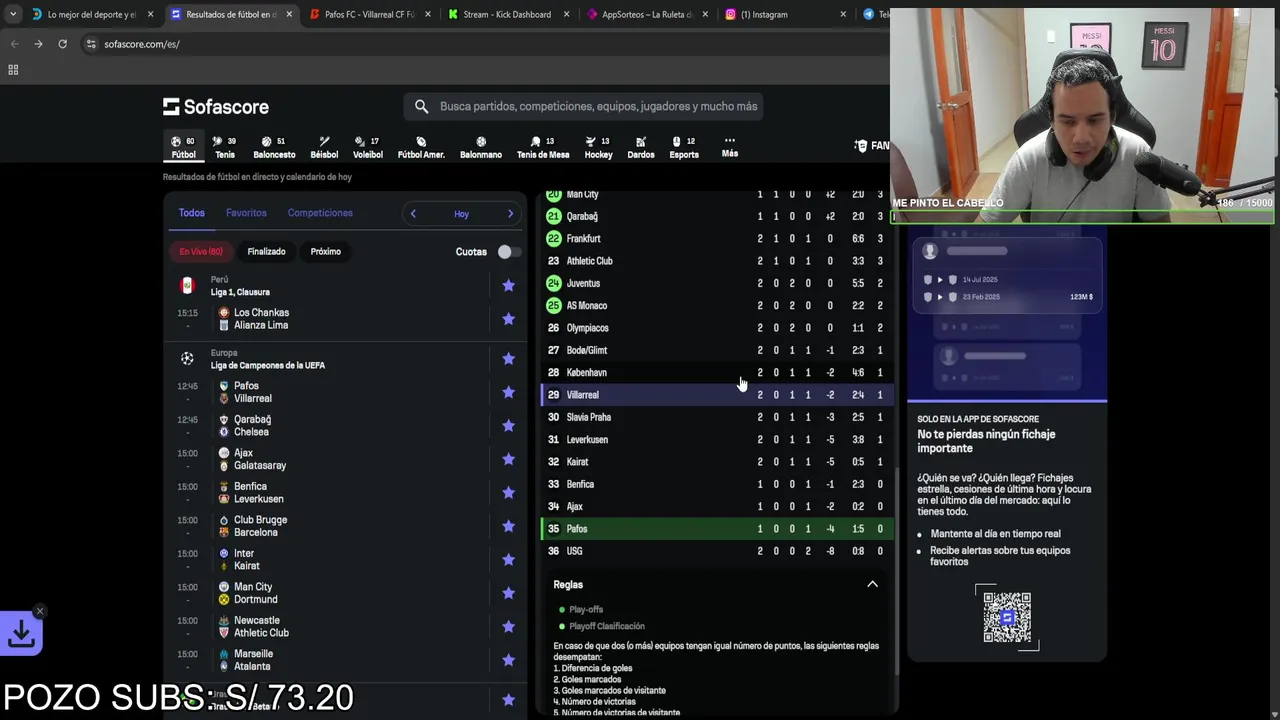
Task: Reload the page in browser
Action: (62, 44)
